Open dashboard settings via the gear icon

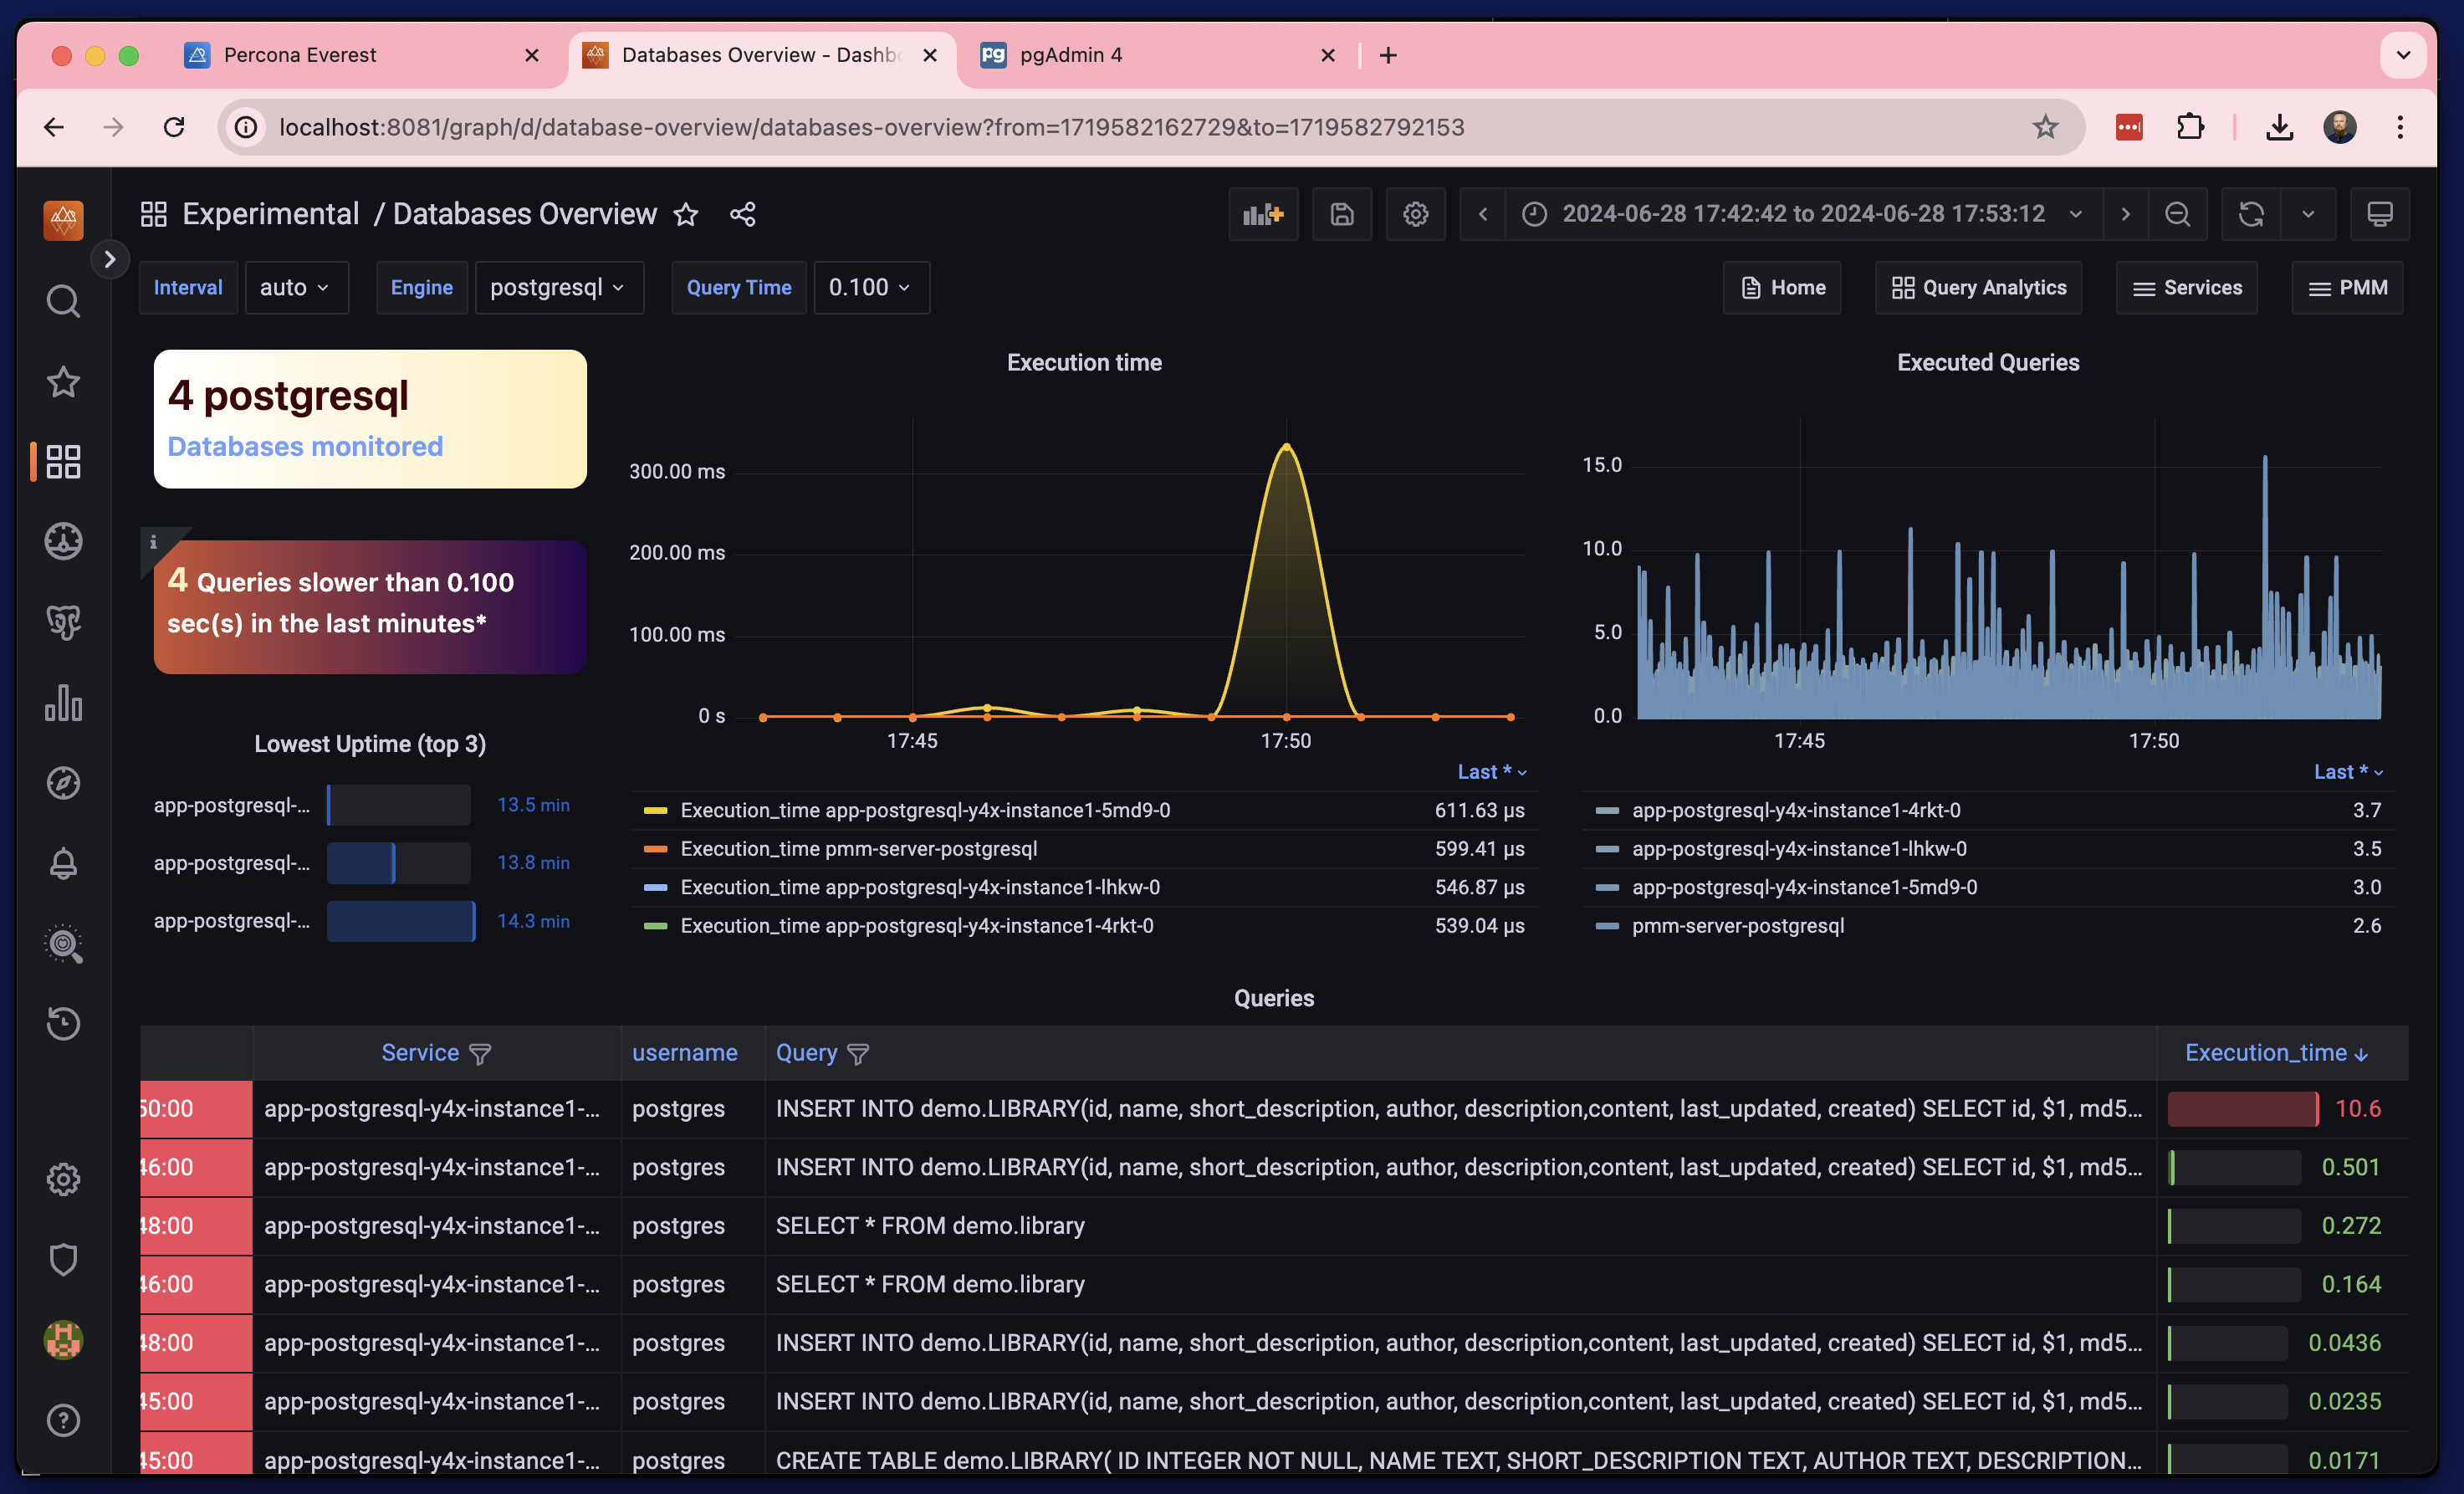pos(1415,214)
